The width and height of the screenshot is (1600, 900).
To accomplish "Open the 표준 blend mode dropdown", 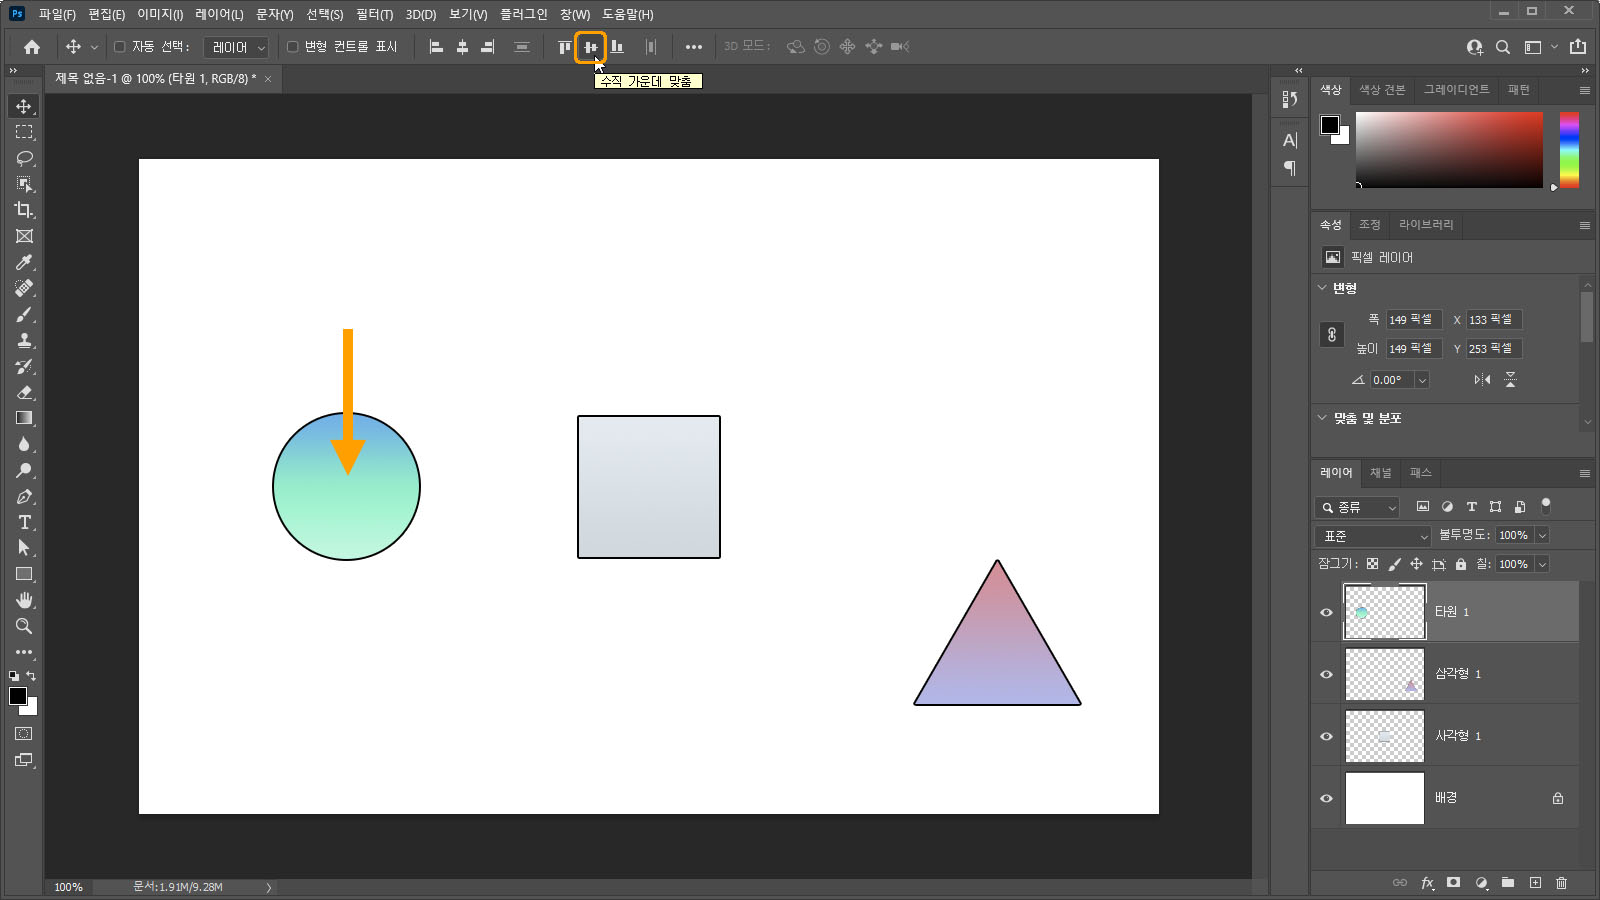I will [1374, 536].
